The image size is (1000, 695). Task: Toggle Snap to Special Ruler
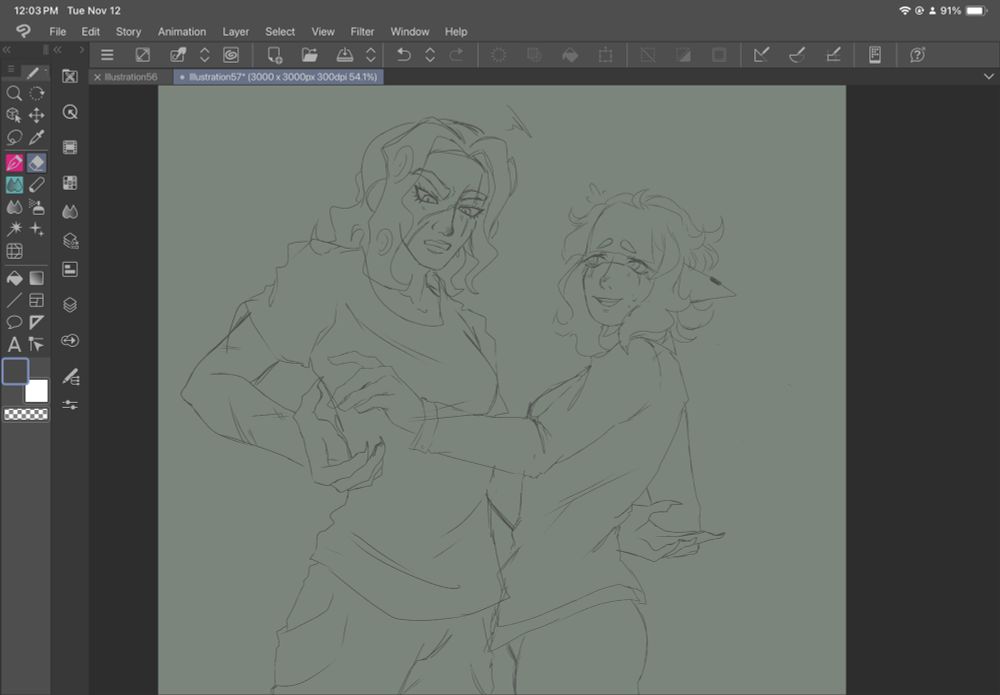point(797,55)
